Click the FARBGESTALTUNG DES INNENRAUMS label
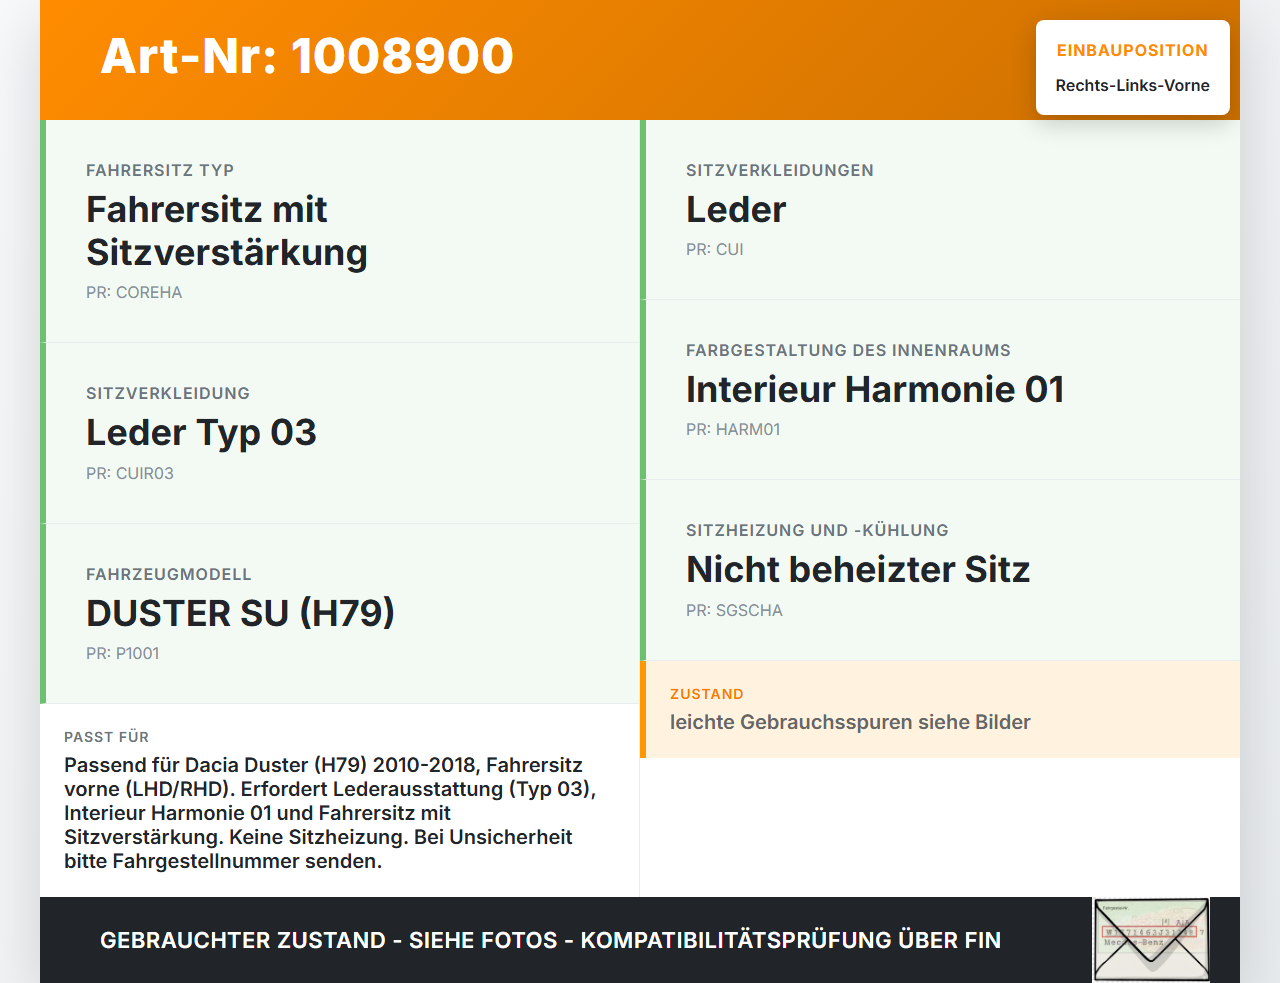 tap(848, 350)
